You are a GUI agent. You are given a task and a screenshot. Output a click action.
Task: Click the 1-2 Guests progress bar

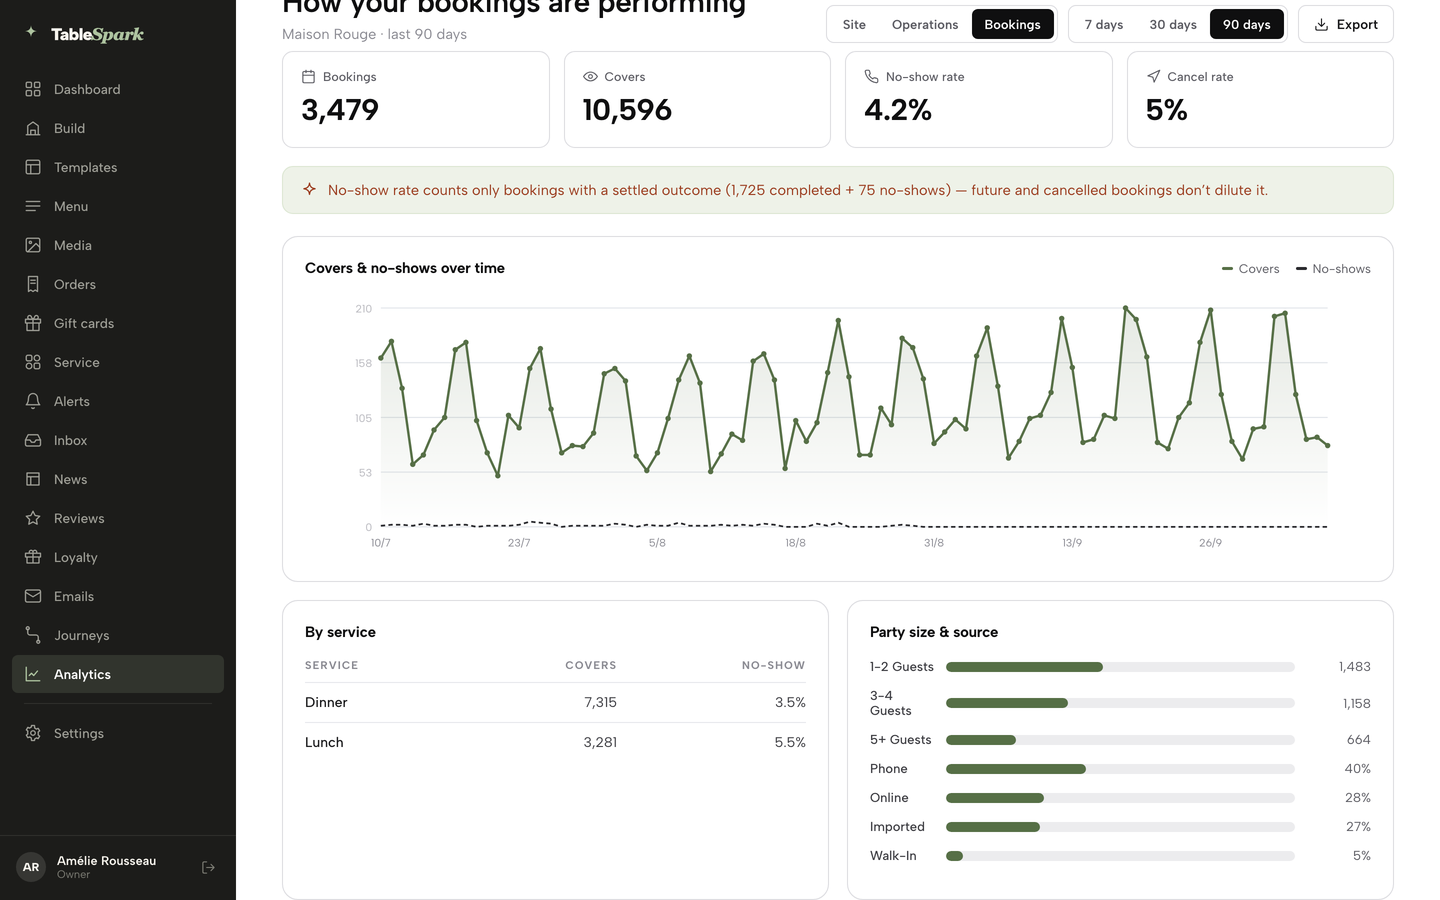pos(1120,667)
